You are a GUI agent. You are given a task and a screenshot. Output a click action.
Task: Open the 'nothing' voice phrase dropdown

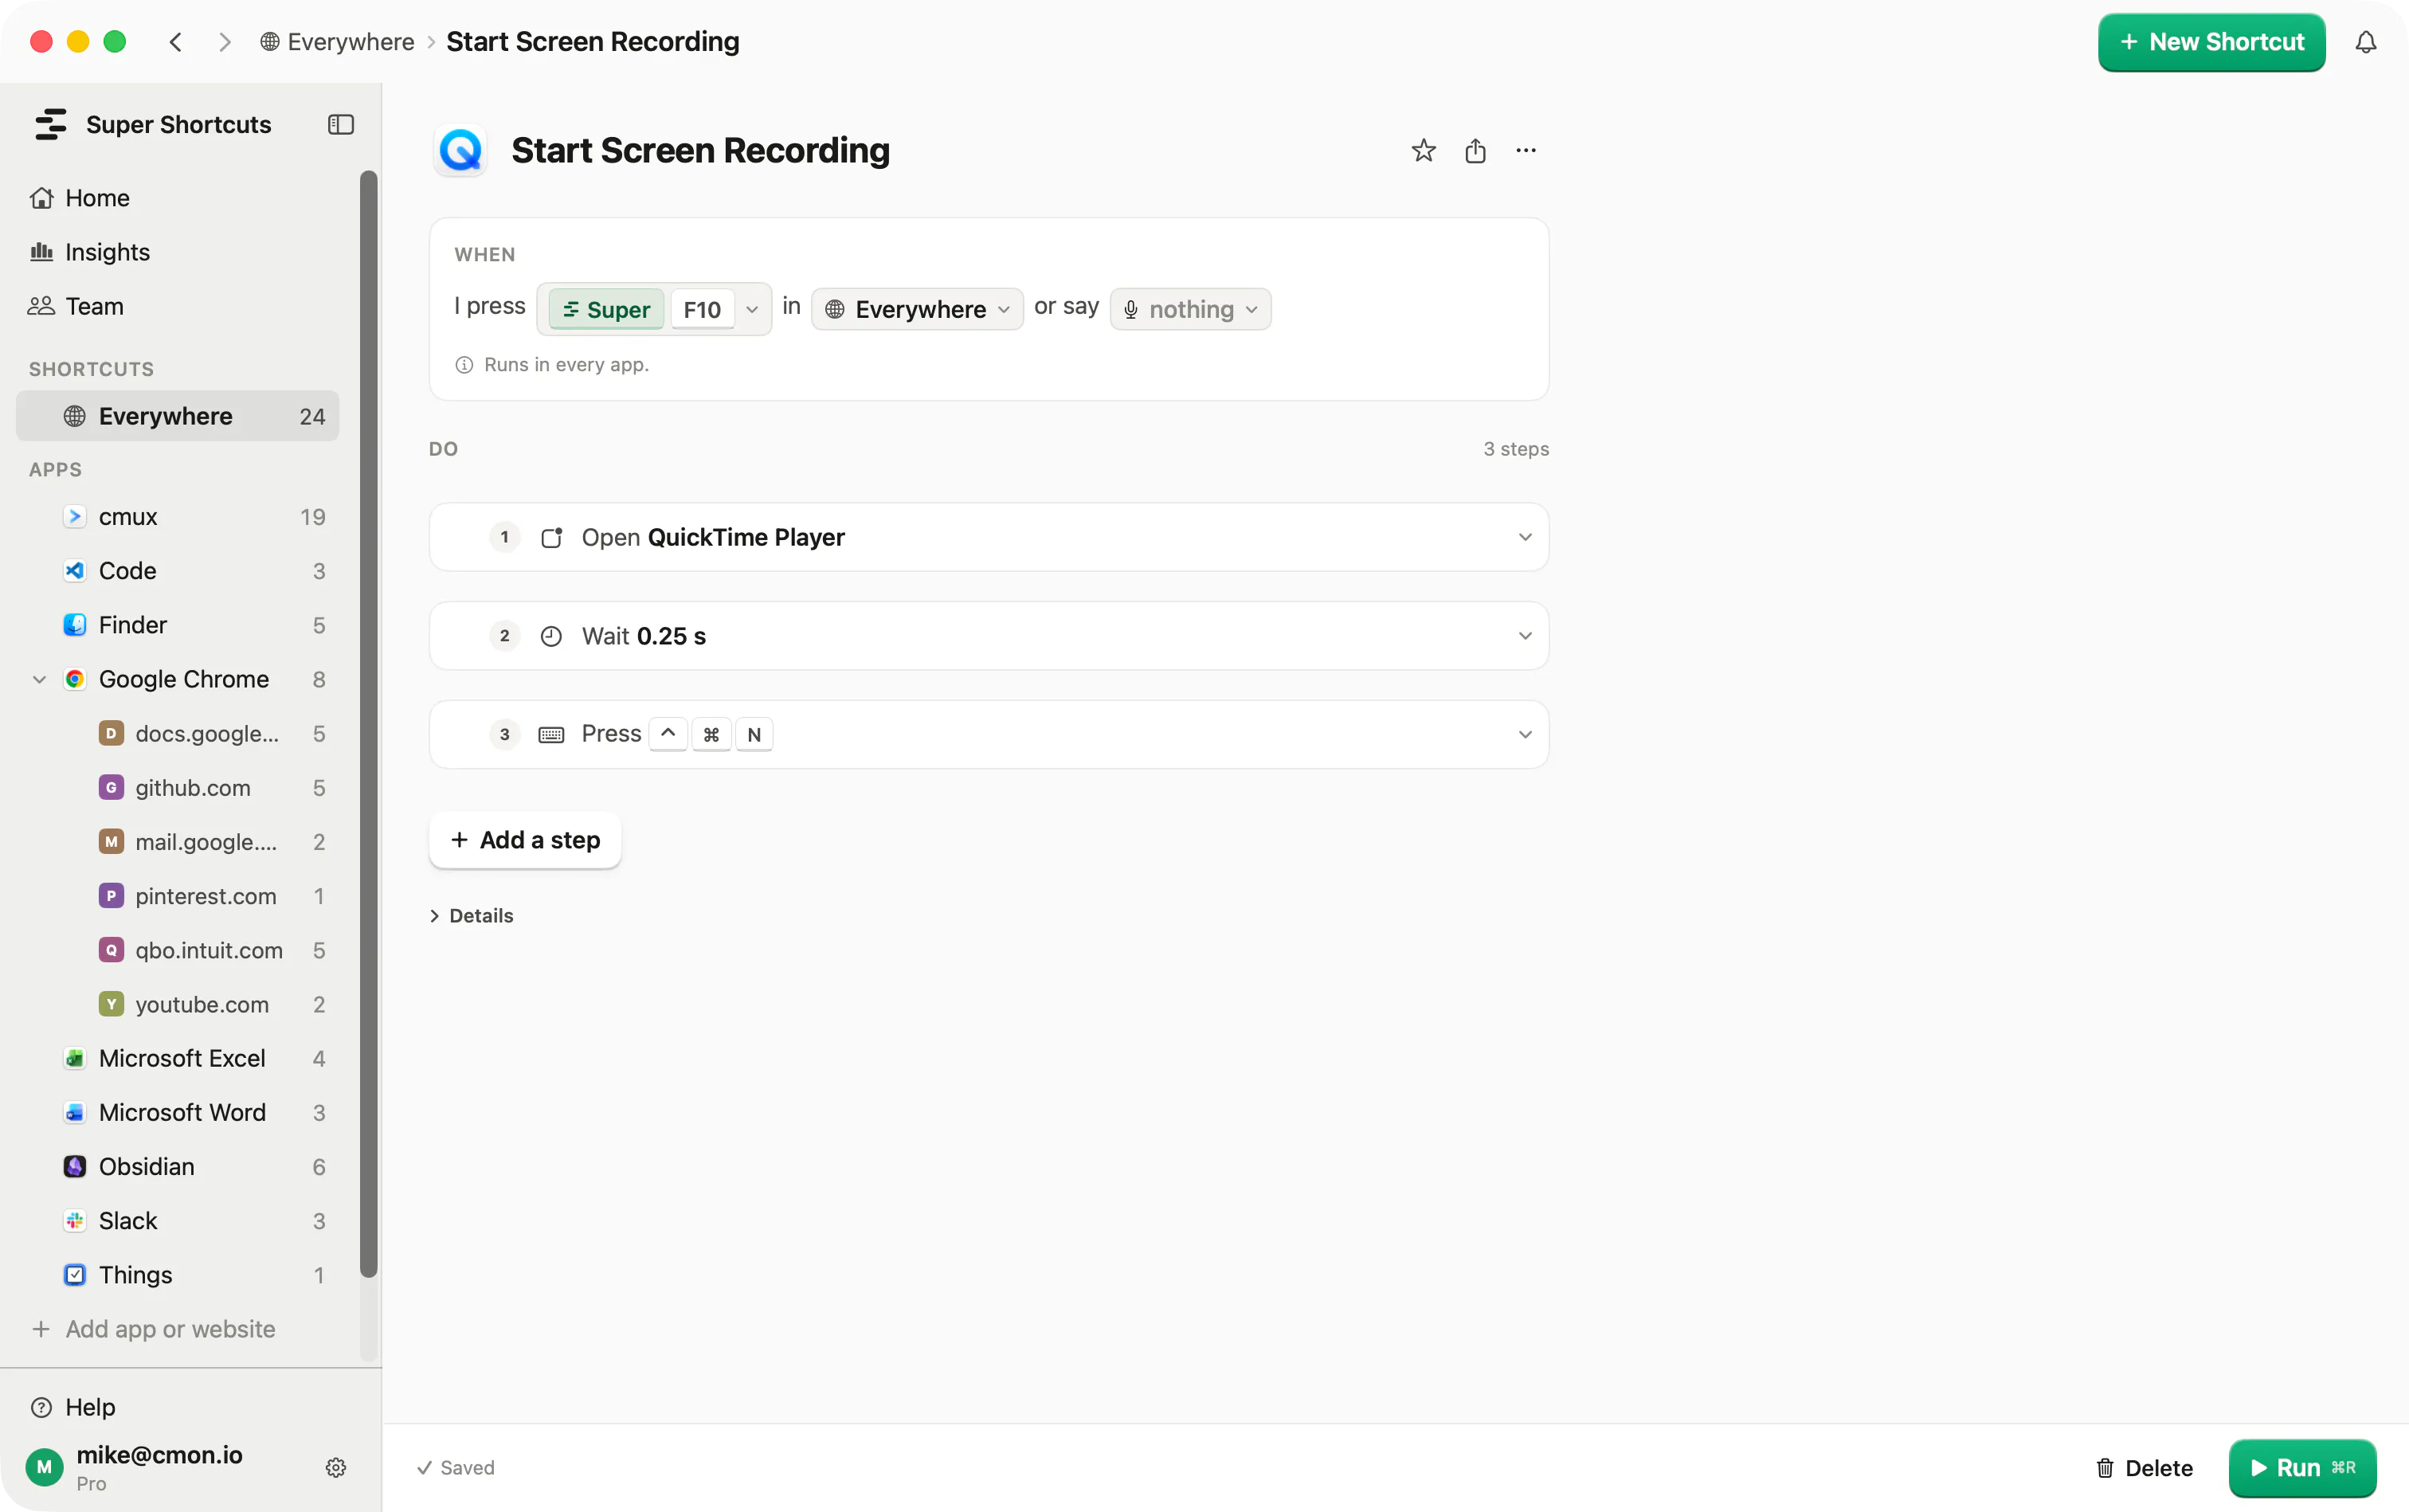click(x=1190, y=309)
